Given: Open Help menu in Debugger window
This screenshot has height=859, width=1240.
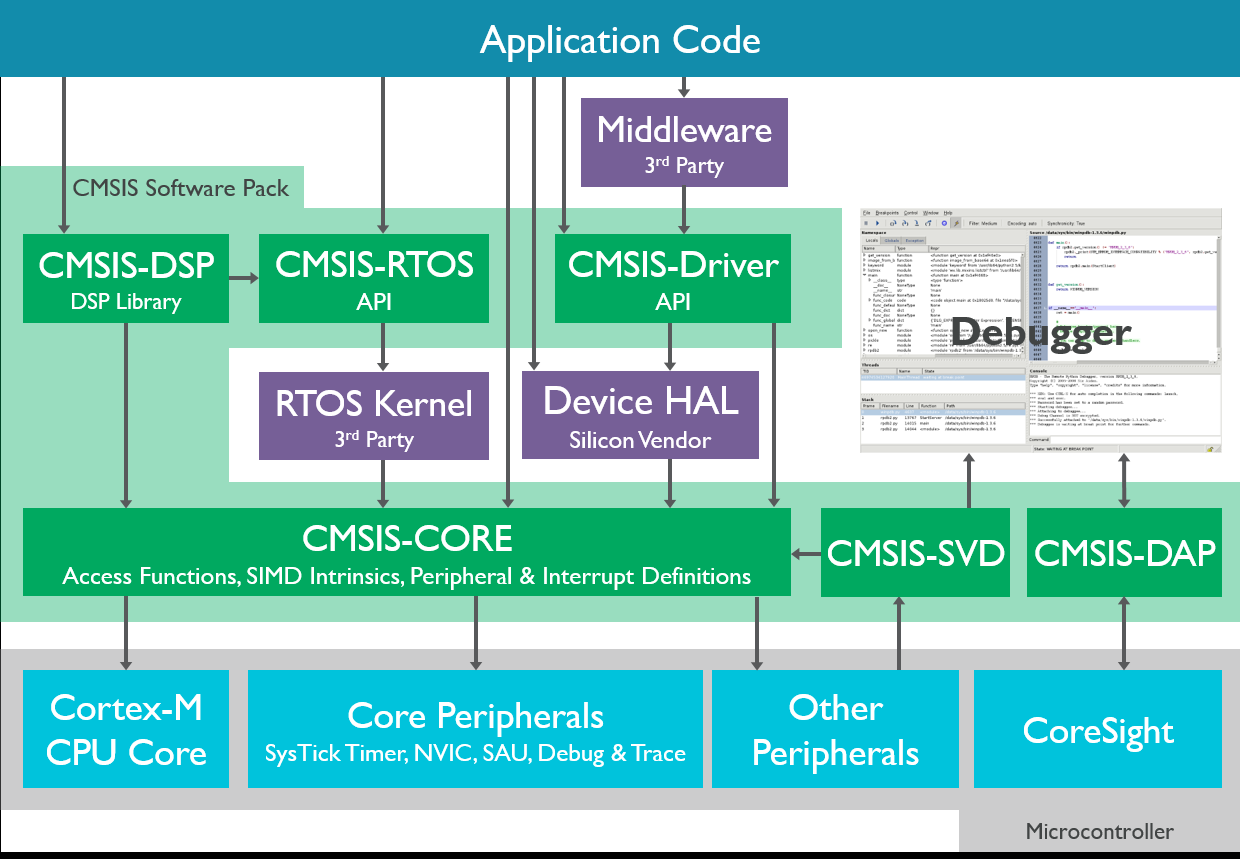Looking at the screenshot, I should pyautogui.click(x=948, y=213).
